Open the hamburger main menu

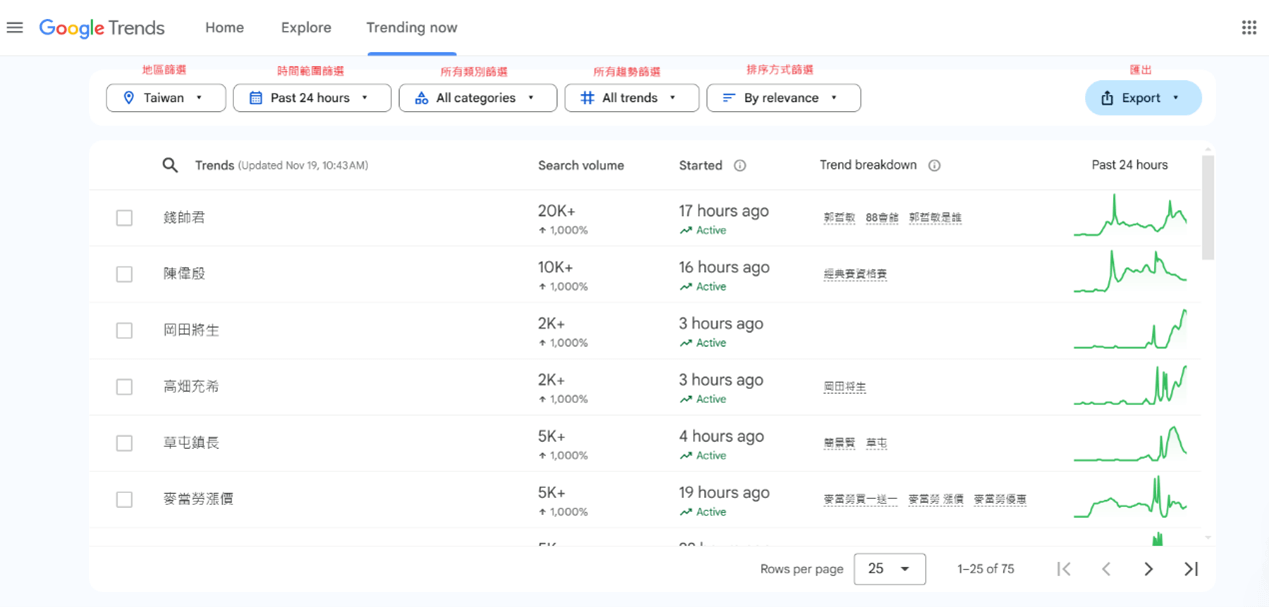point(15,28)
